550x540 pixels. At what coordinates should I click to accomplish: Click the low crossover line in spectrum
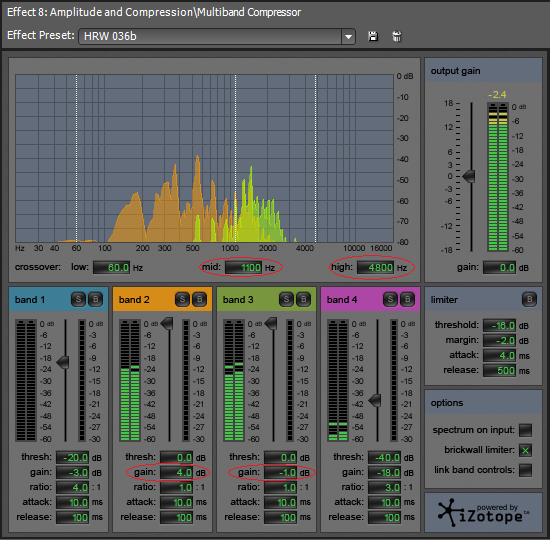point(77,158)
